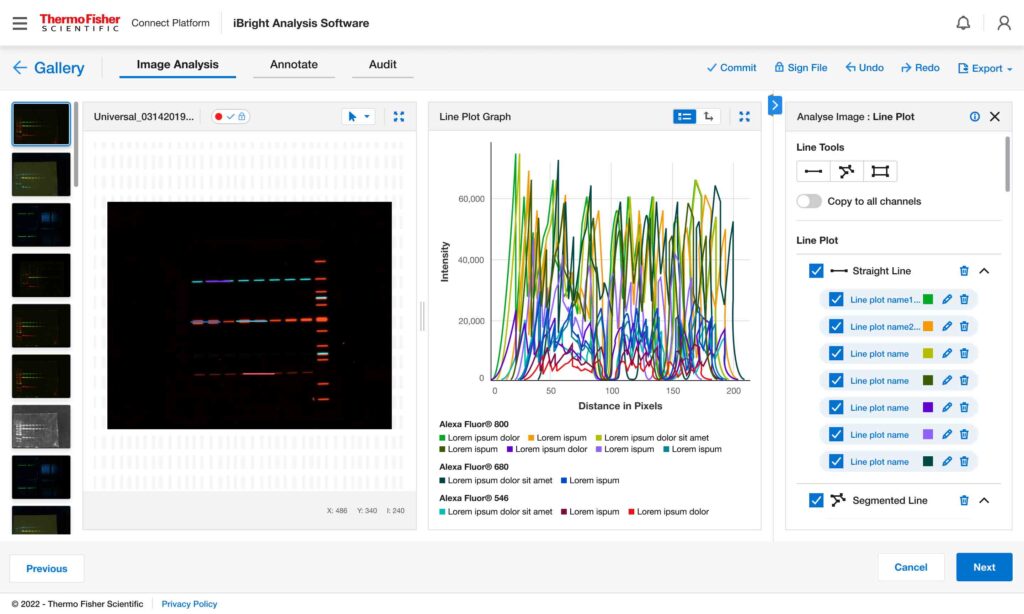The image size is (1024, 614).
Task: Expand Line Plot Graph to fullscreen
Action: pos(744,116)
